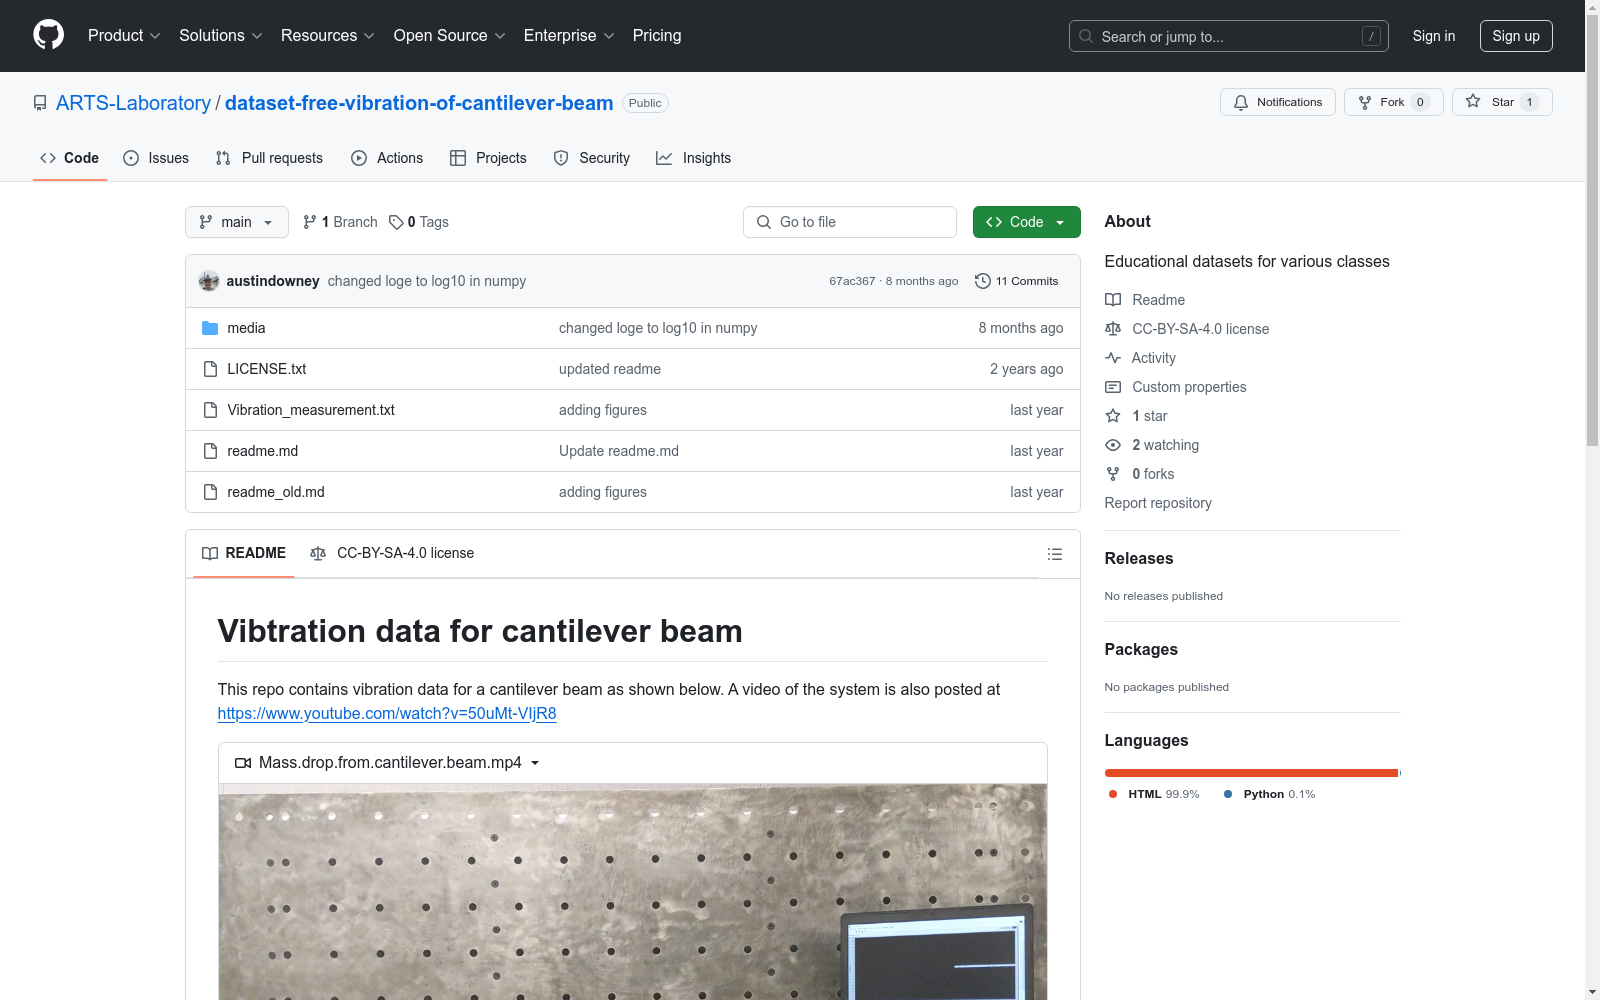The image size is (1600, 1000).
Task: View the 2 watching users
Action: coord(1152,445)
